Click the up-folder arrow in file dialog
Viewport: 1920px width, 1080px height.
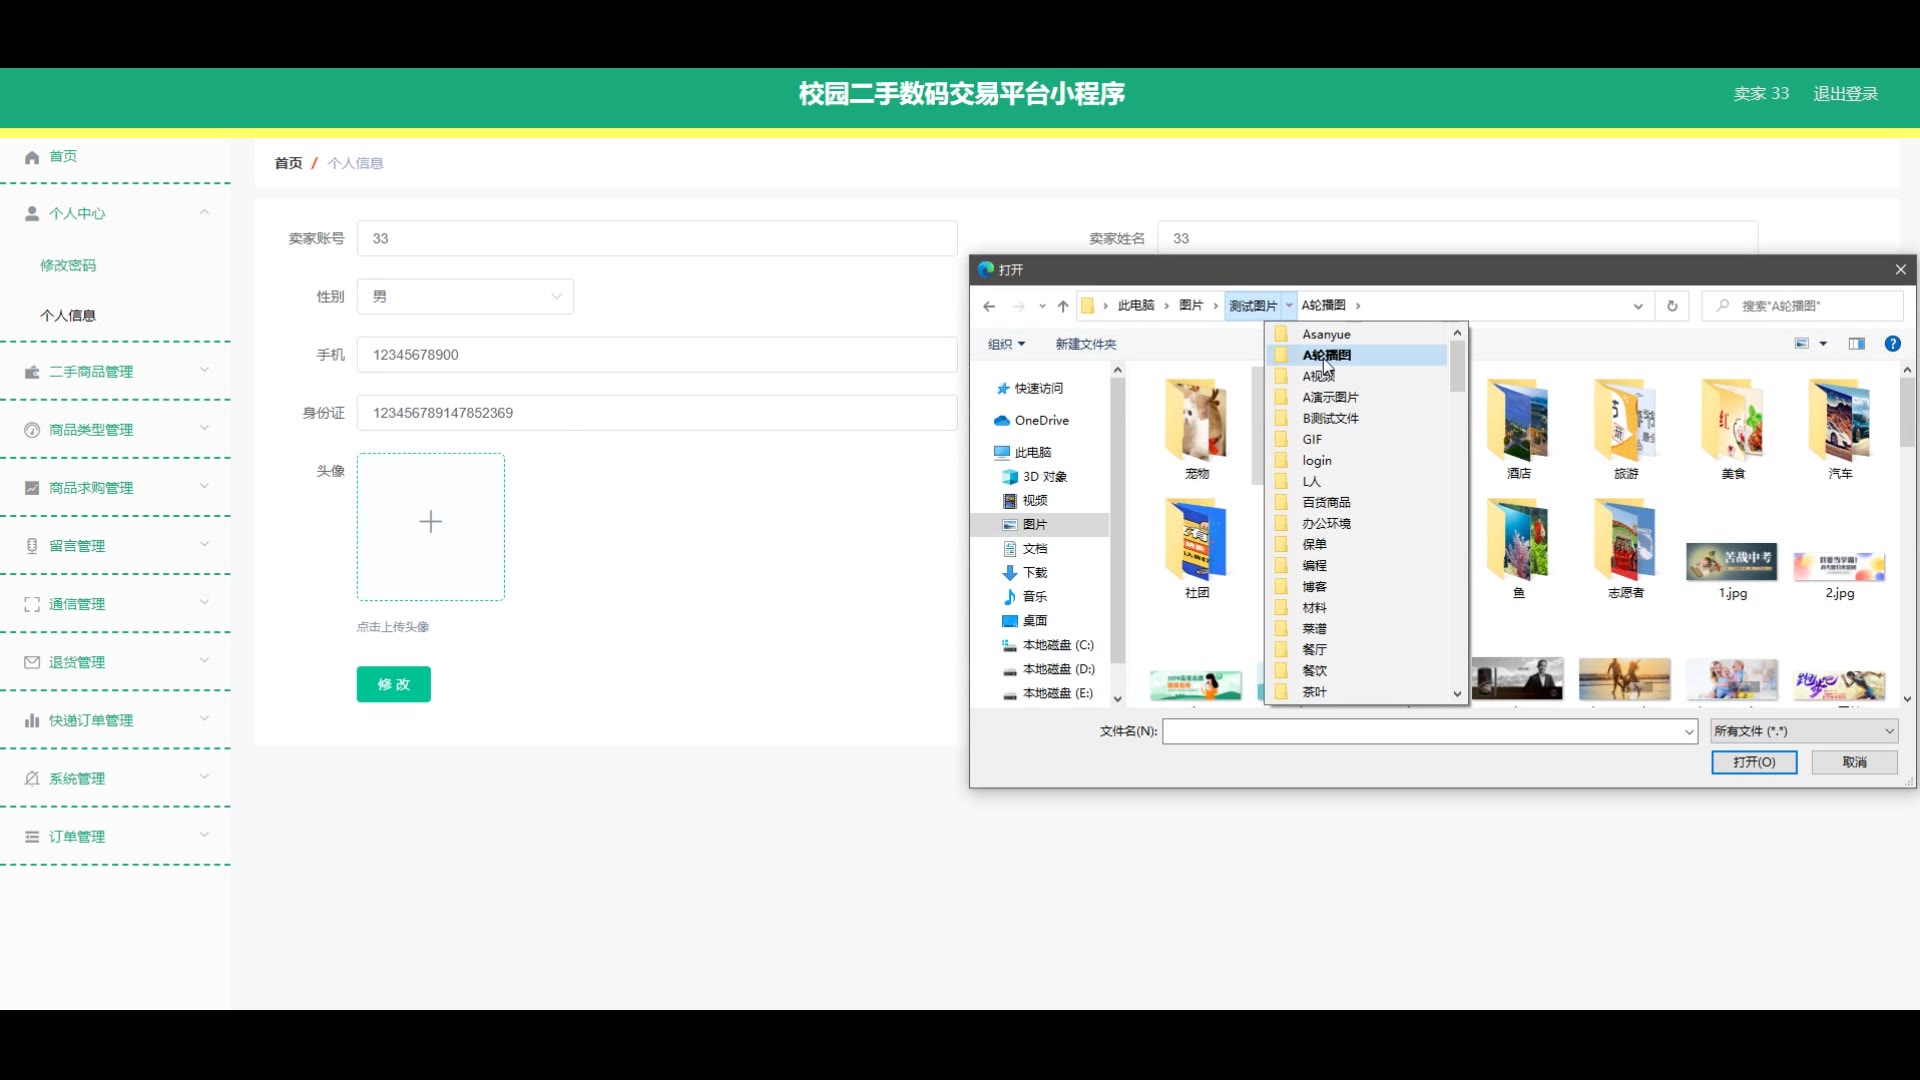(1063, 306)
